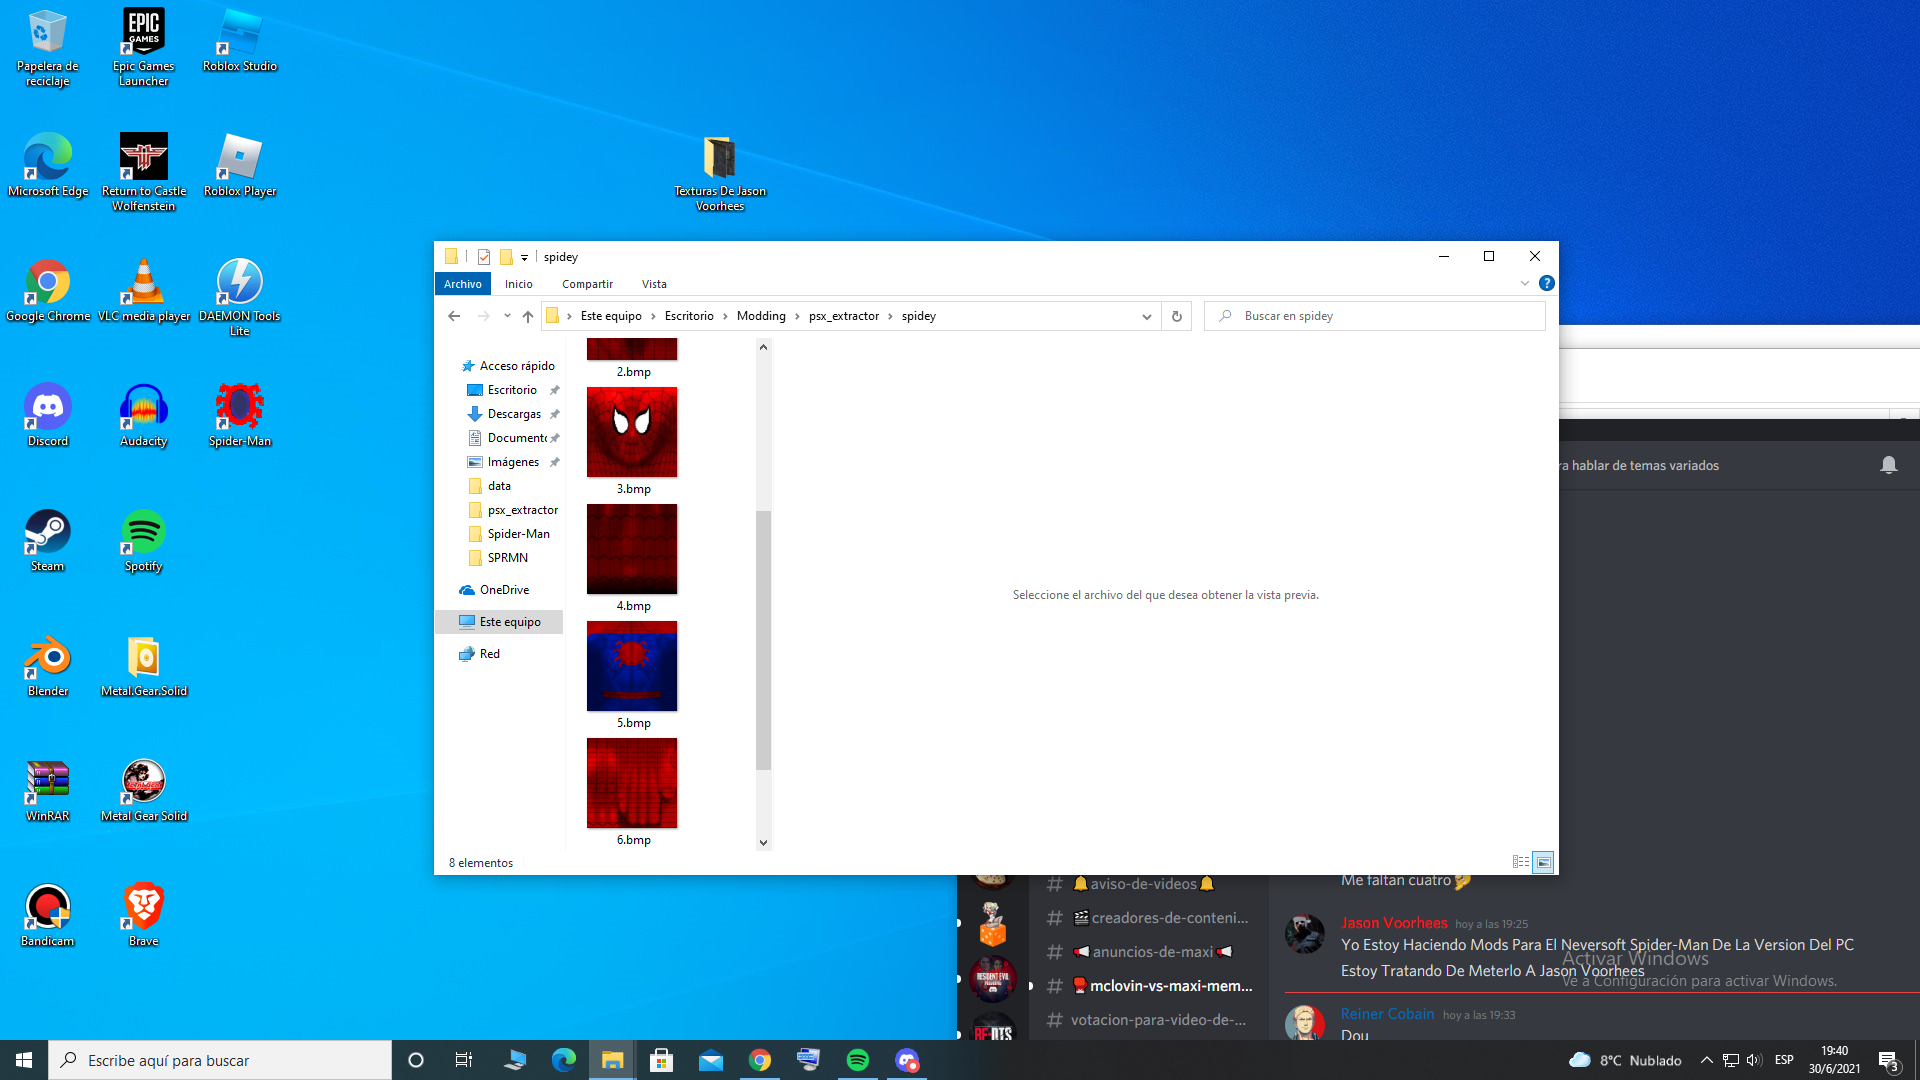Select Descargas in Quick Access
This screenshot has height=1080, width=1920.
[x=514, y=414]
